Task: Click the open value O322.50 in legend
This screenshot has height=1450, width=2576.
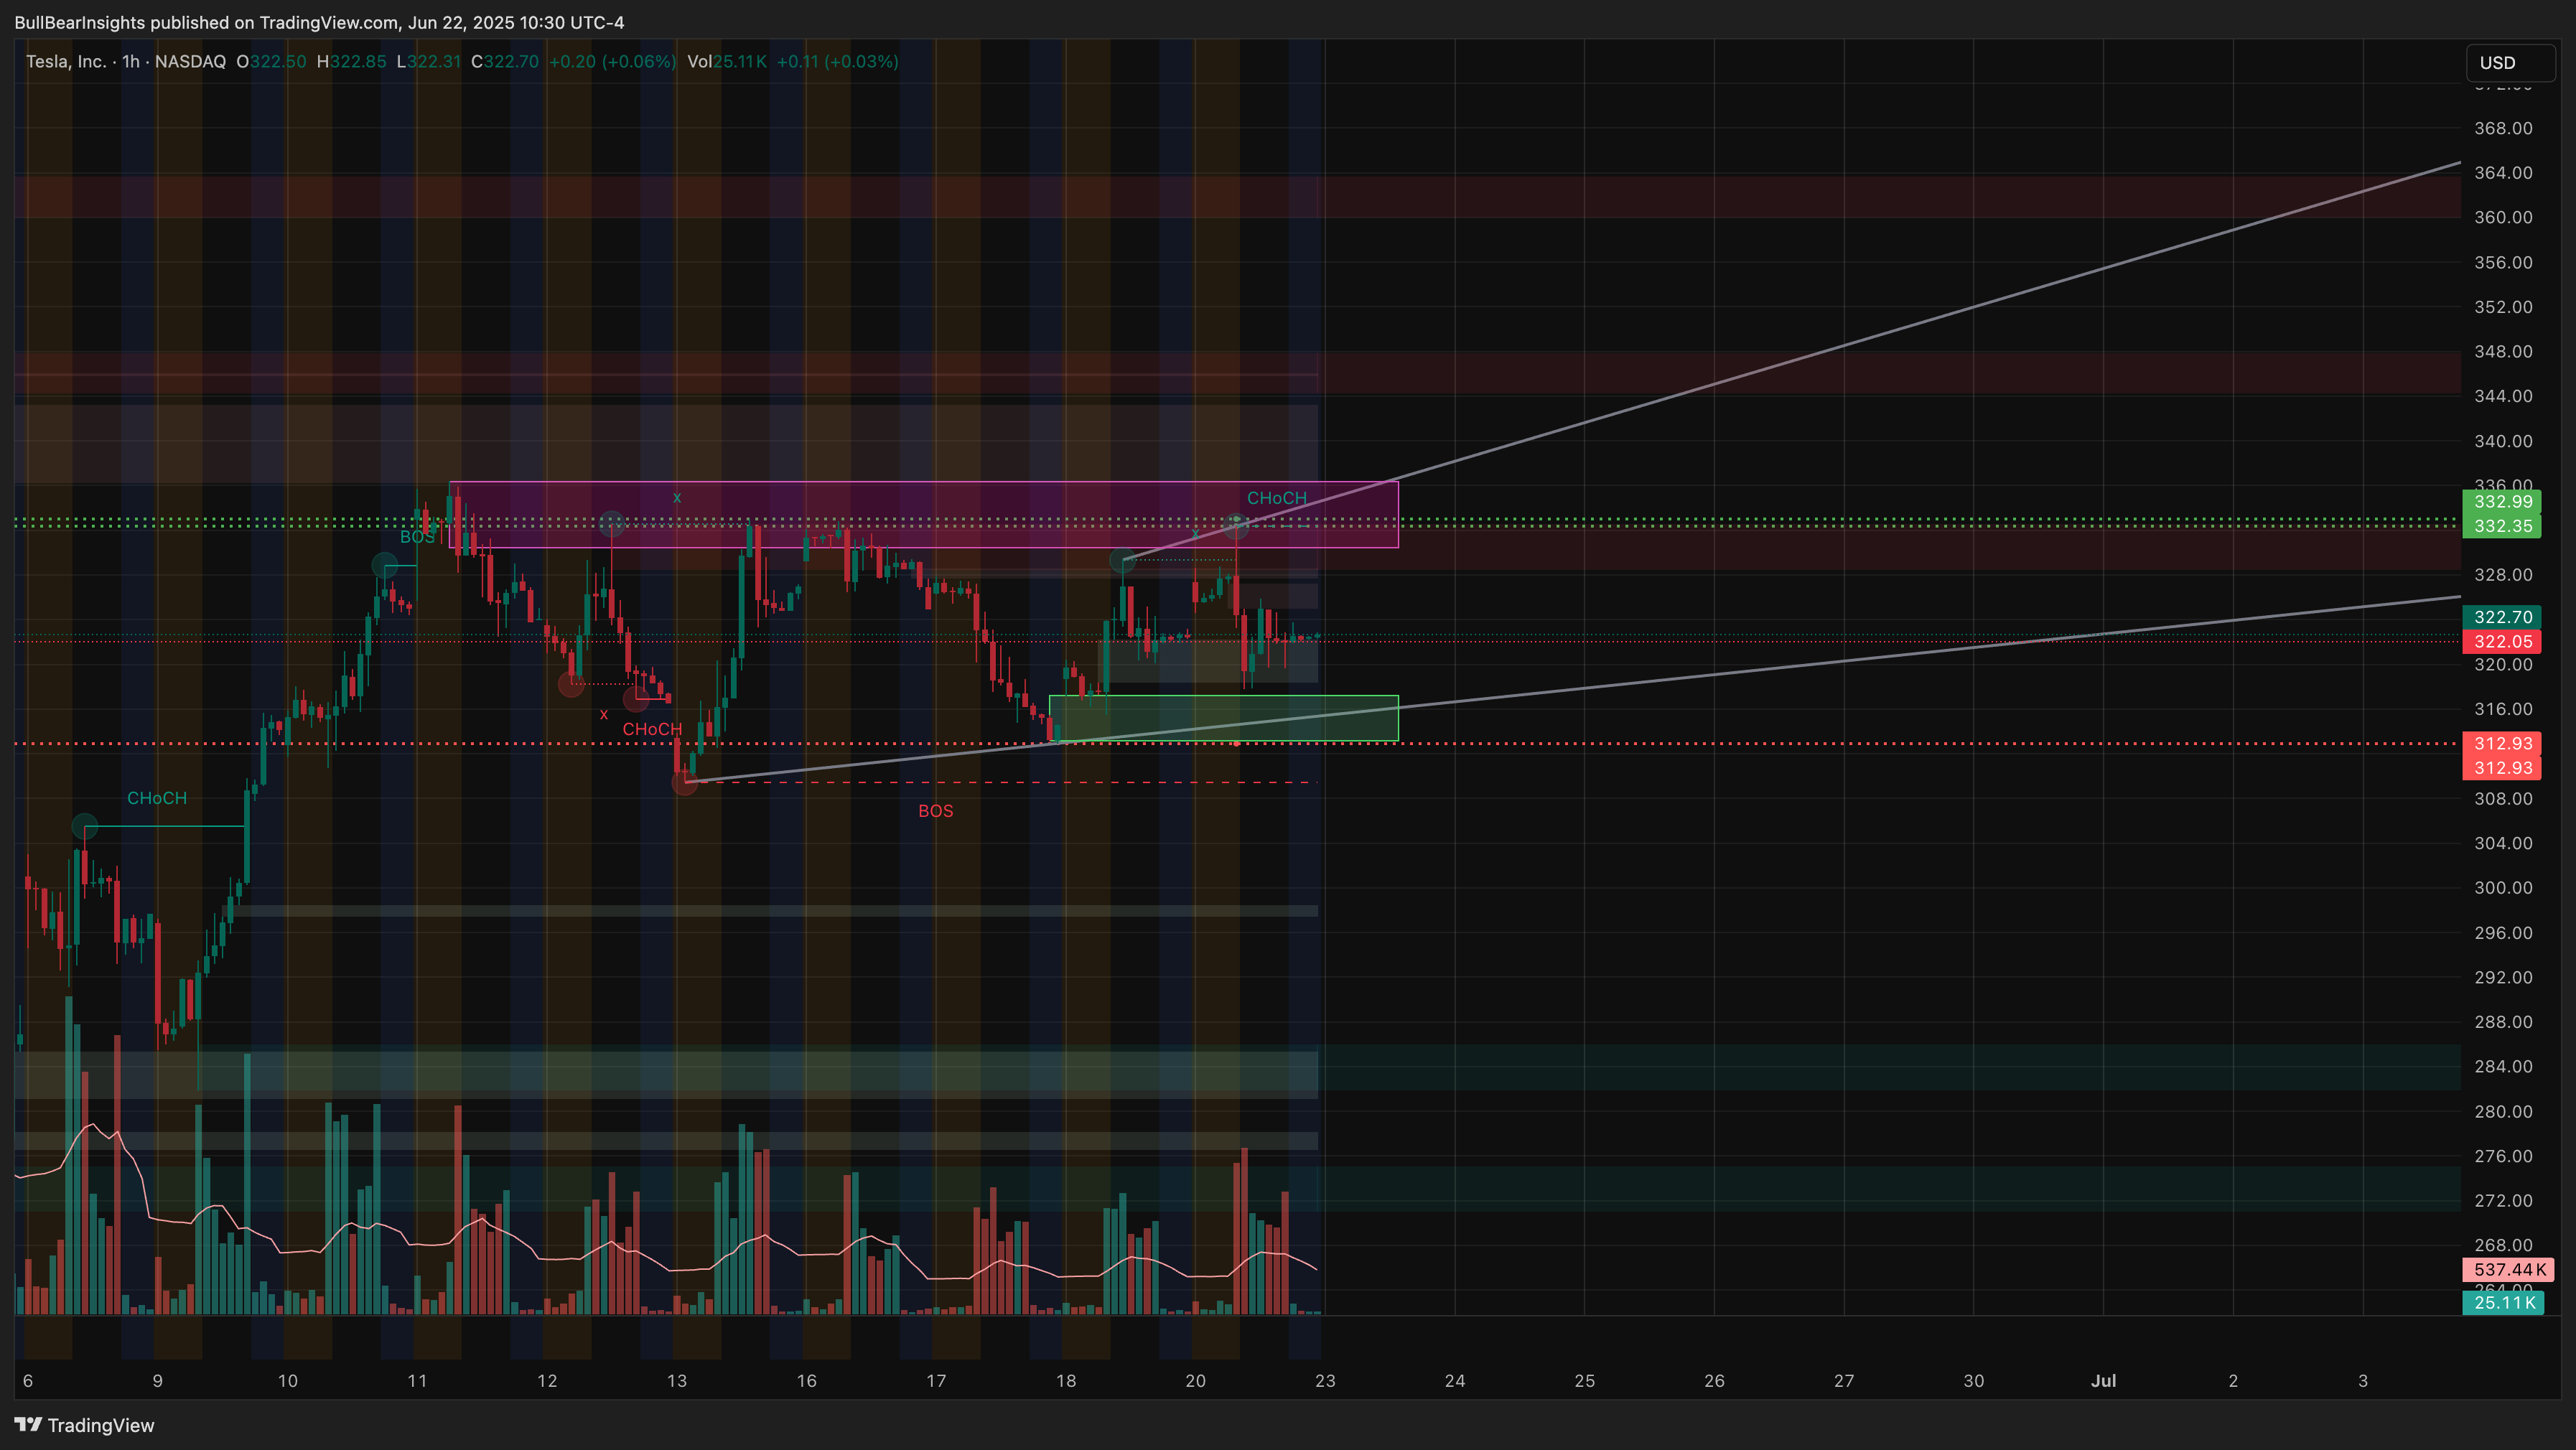Action: [271, 61]
